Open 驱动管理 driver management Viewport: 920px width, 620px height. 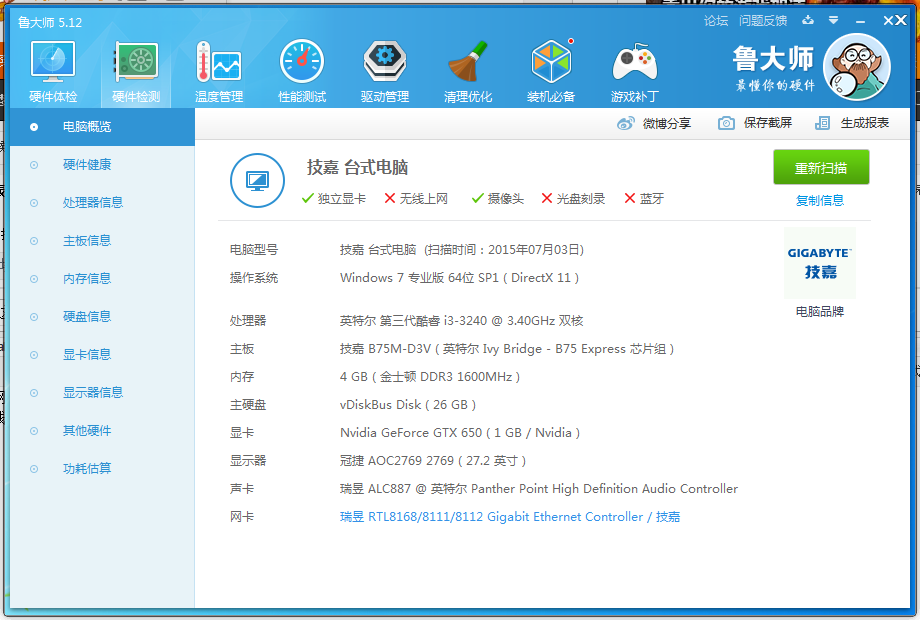pos(385,72)
